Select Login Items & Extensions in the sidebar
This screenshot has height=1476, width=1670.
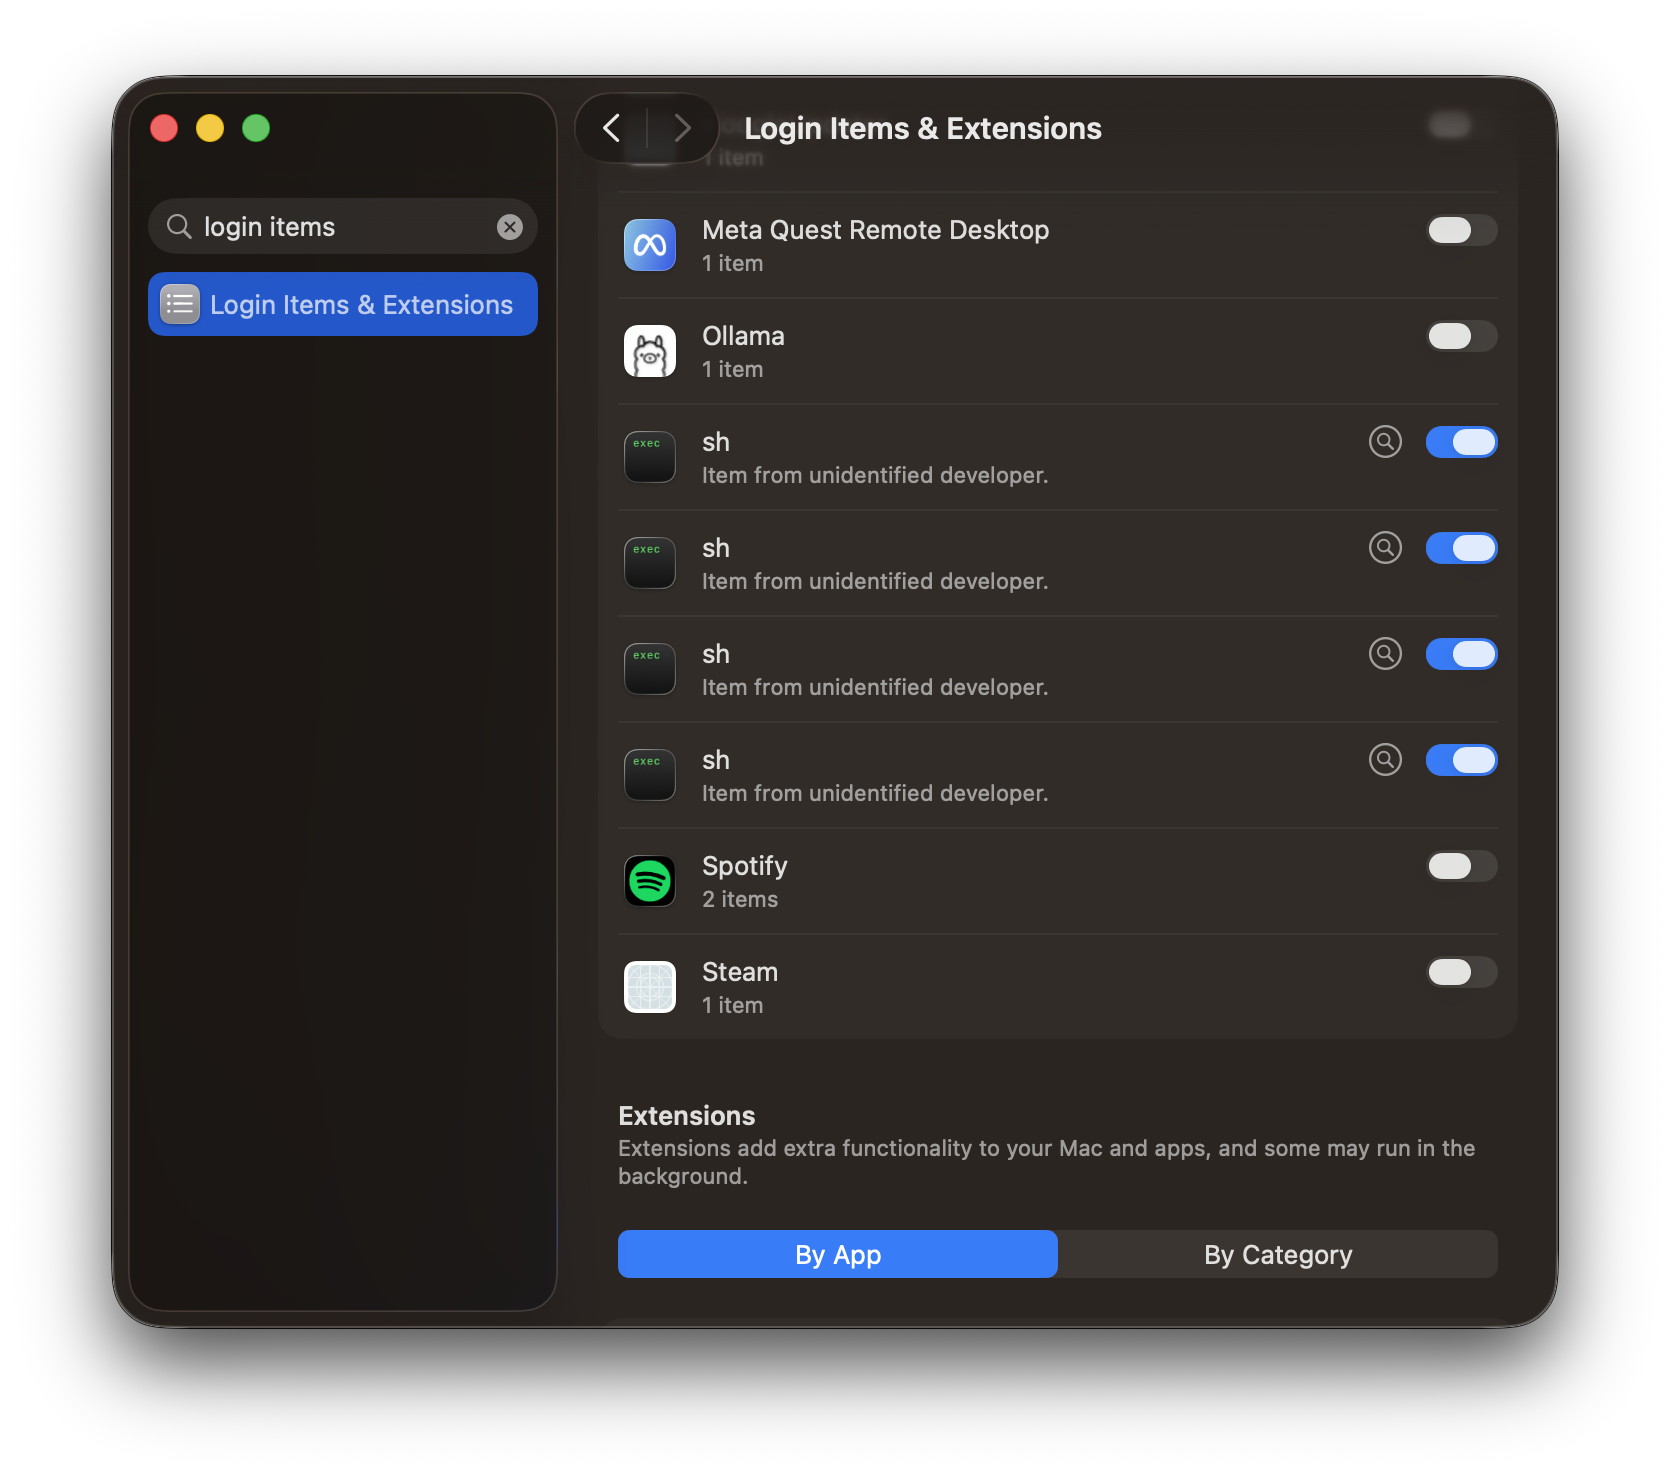tap(343, 304)
